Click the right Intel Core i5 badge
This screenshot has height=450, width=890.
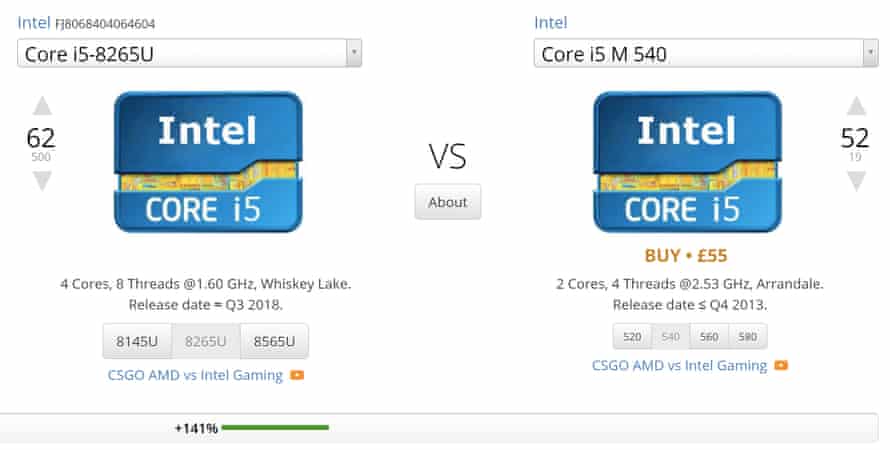click(x=687, y=161)
